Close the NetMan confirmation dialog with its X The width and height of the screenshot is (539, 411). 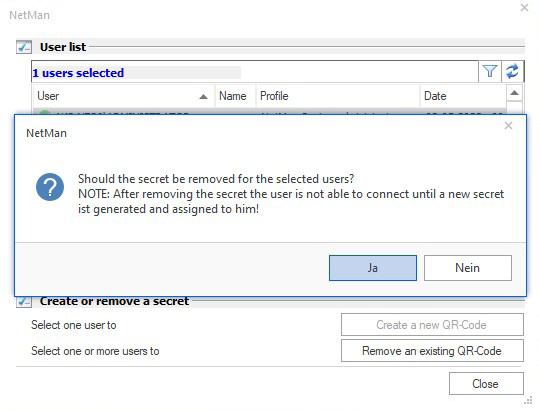pos(508,126)
